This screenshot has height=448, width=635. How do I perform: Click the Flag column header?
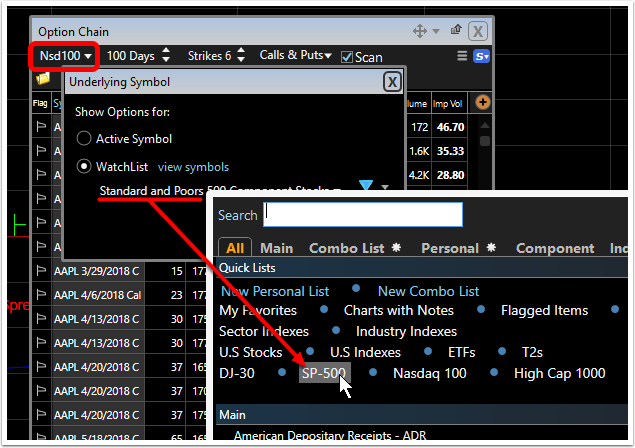[x=40, y=103]
